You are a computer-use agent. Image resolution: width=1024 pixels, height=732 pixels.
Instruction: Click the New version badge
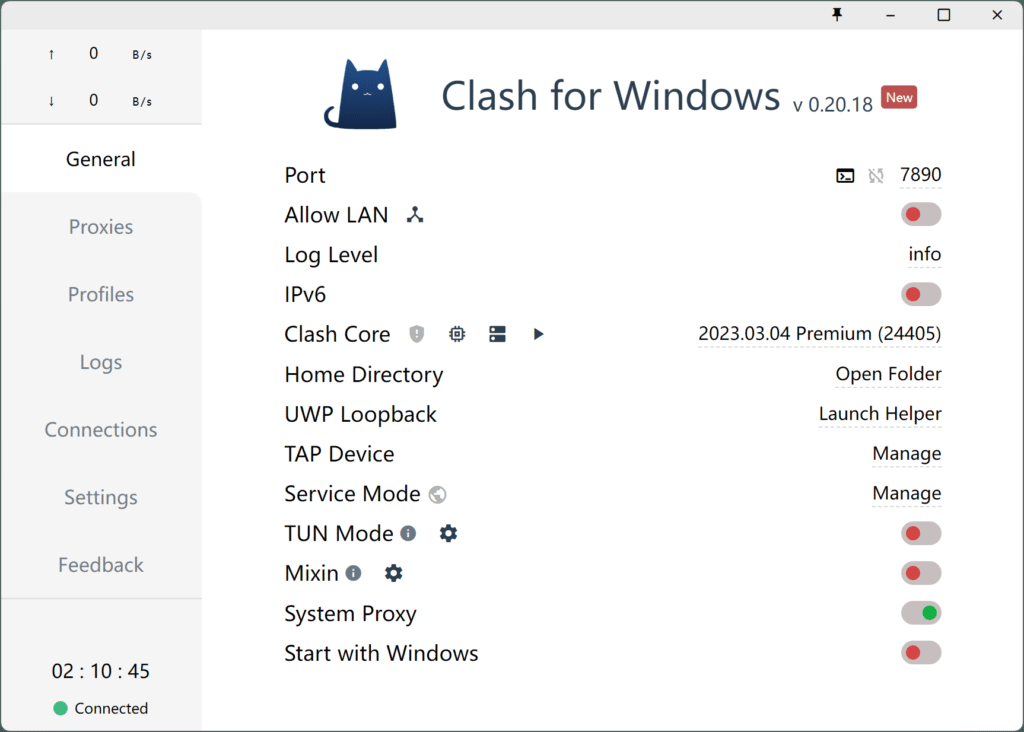(x=898, y=98)
